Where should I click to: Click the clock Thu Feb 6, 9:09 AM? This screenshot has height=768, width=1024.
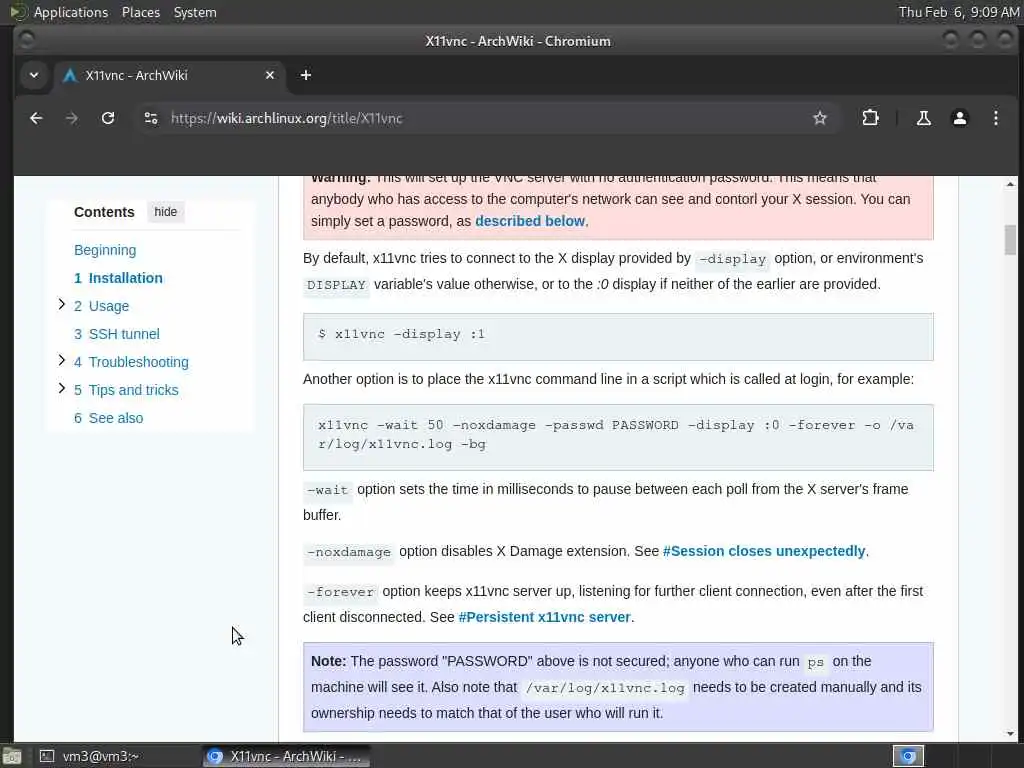[x=959, y=12]
